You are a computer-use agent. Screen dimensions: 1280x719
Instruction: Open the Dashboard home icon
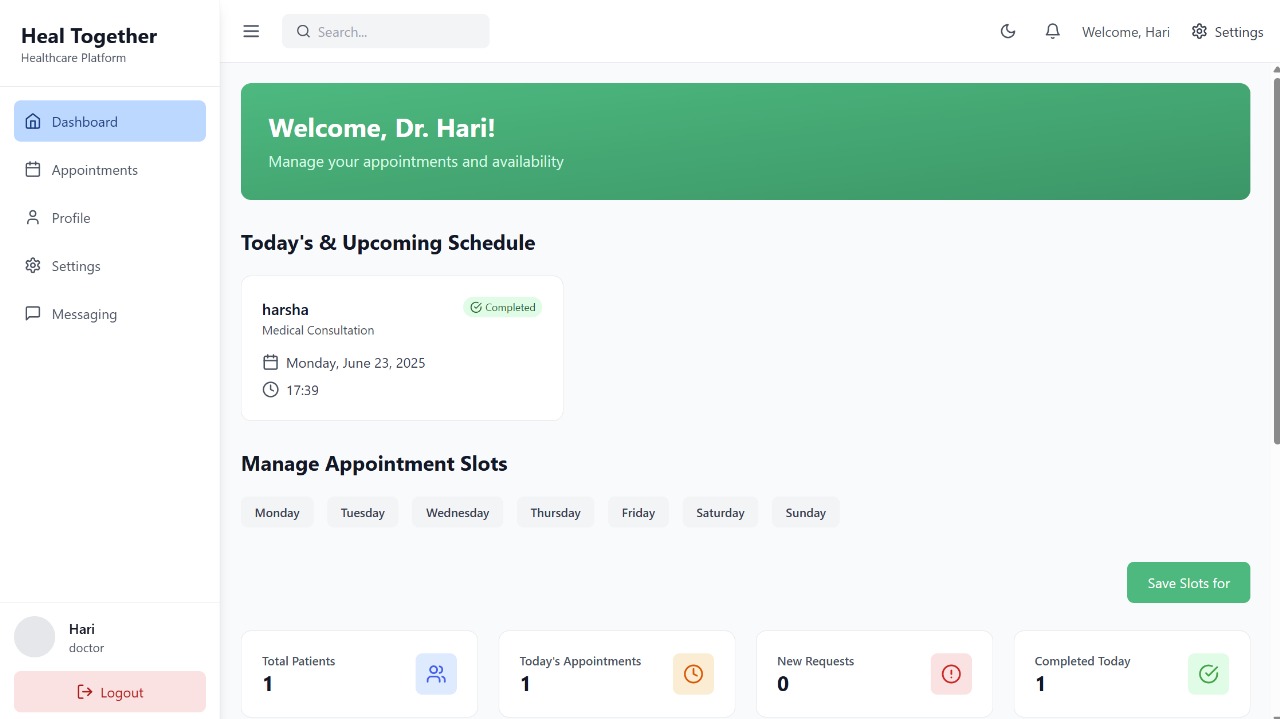coord(33,121)
